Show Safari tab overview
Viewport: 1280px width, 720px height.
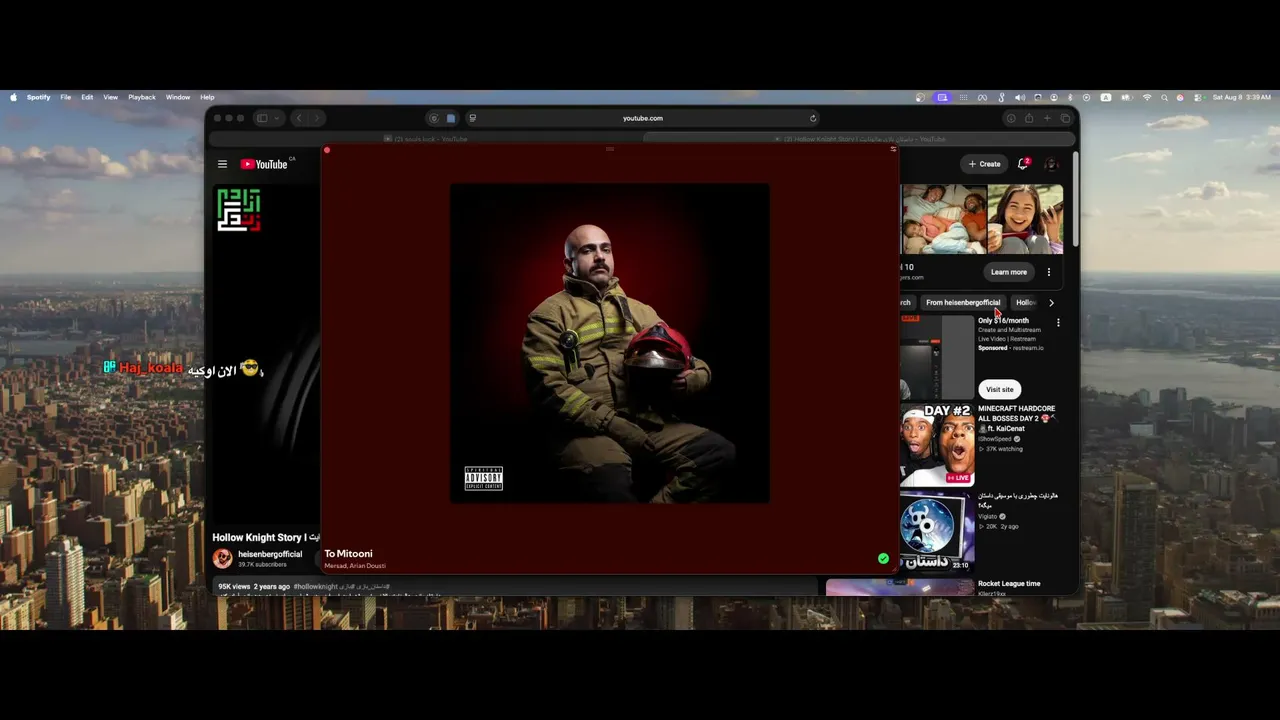coord(1065,118)
